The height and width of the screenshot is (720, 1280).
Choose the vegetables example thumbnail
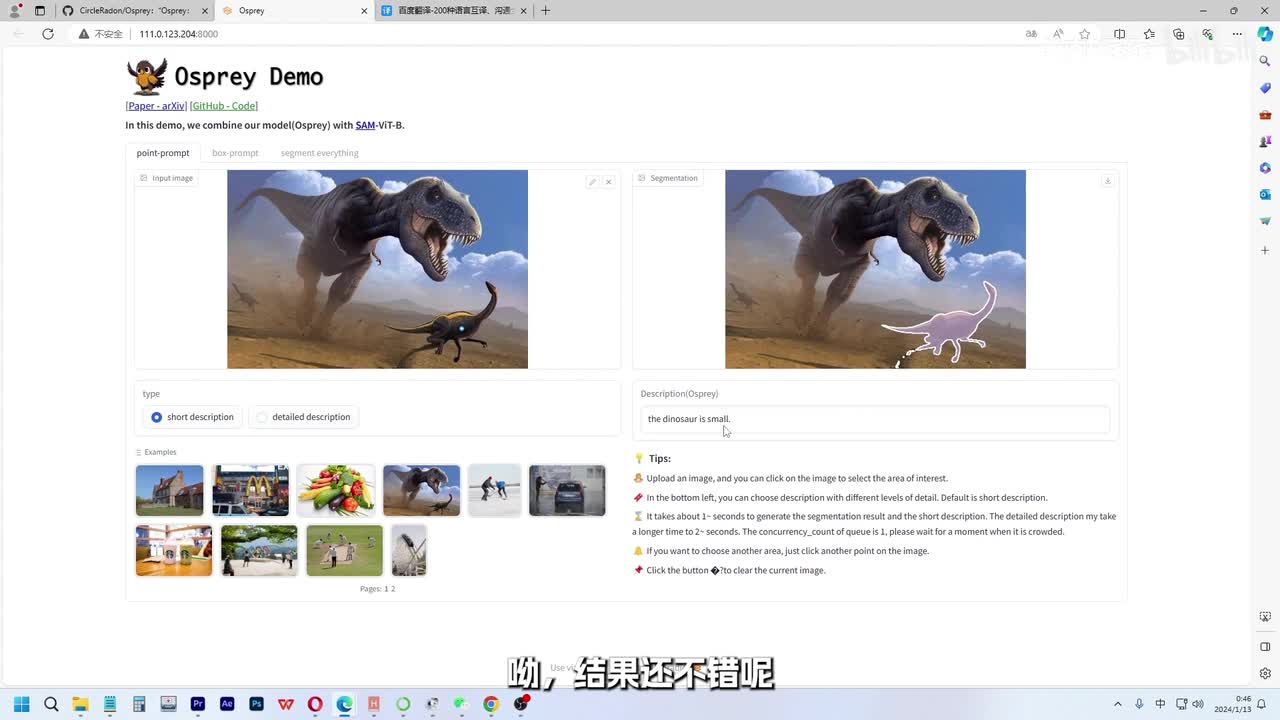click(336, 490)
